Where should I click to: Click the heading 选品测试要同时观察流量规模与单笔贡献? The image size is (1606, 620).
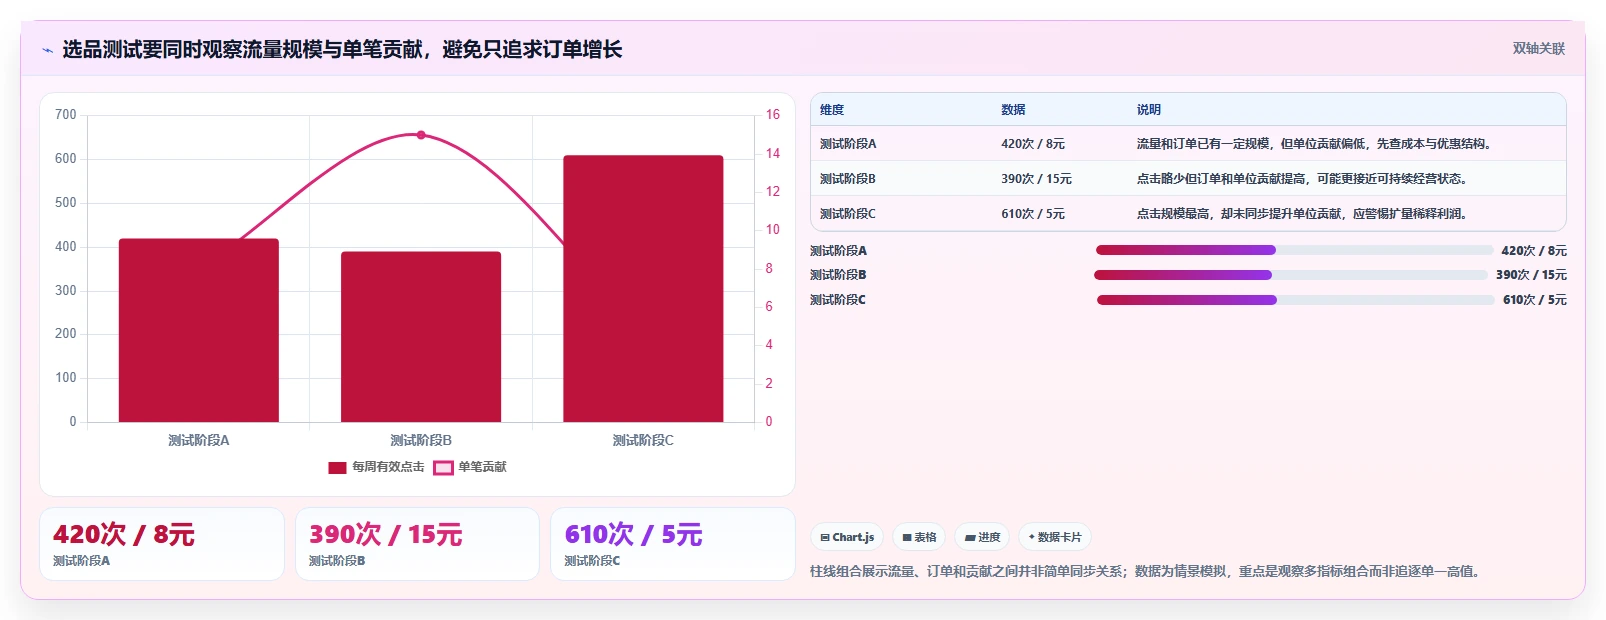coord(342,49)
